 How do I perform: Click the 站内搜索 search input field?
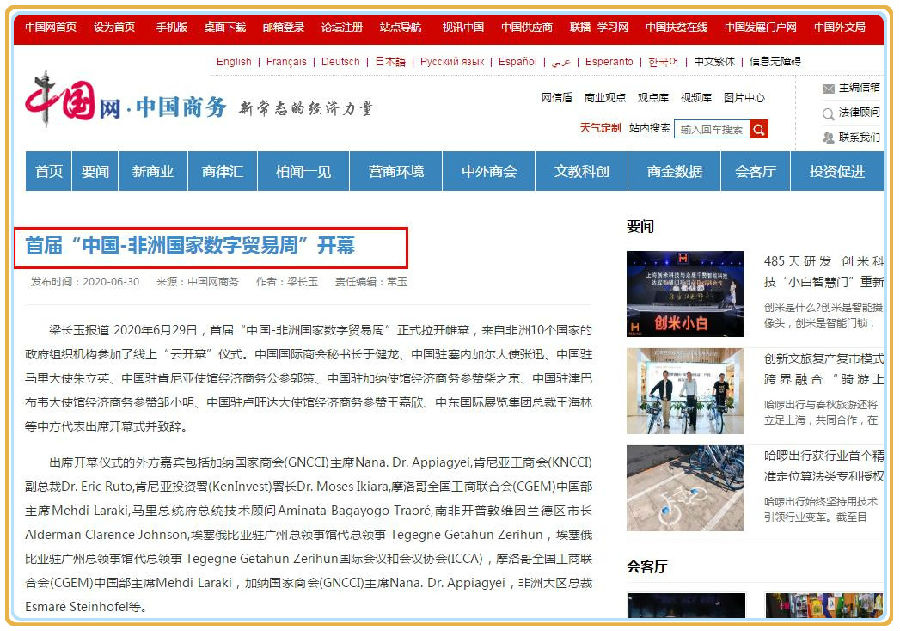(711, 129)
